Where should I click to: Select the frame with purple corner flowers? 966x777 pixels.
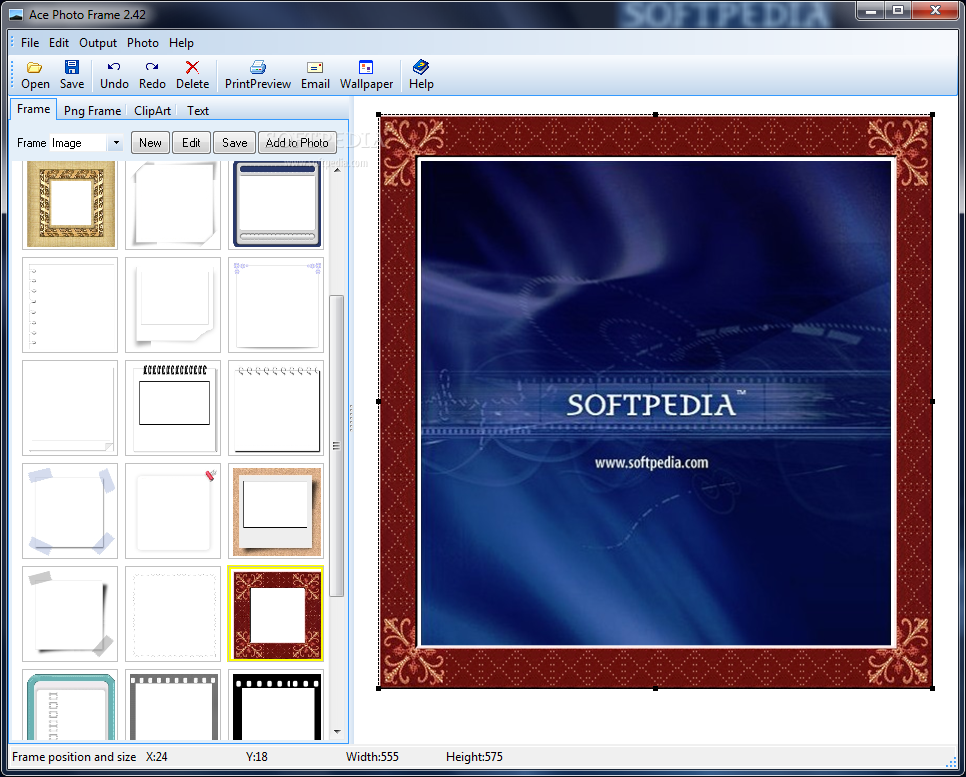276,305
